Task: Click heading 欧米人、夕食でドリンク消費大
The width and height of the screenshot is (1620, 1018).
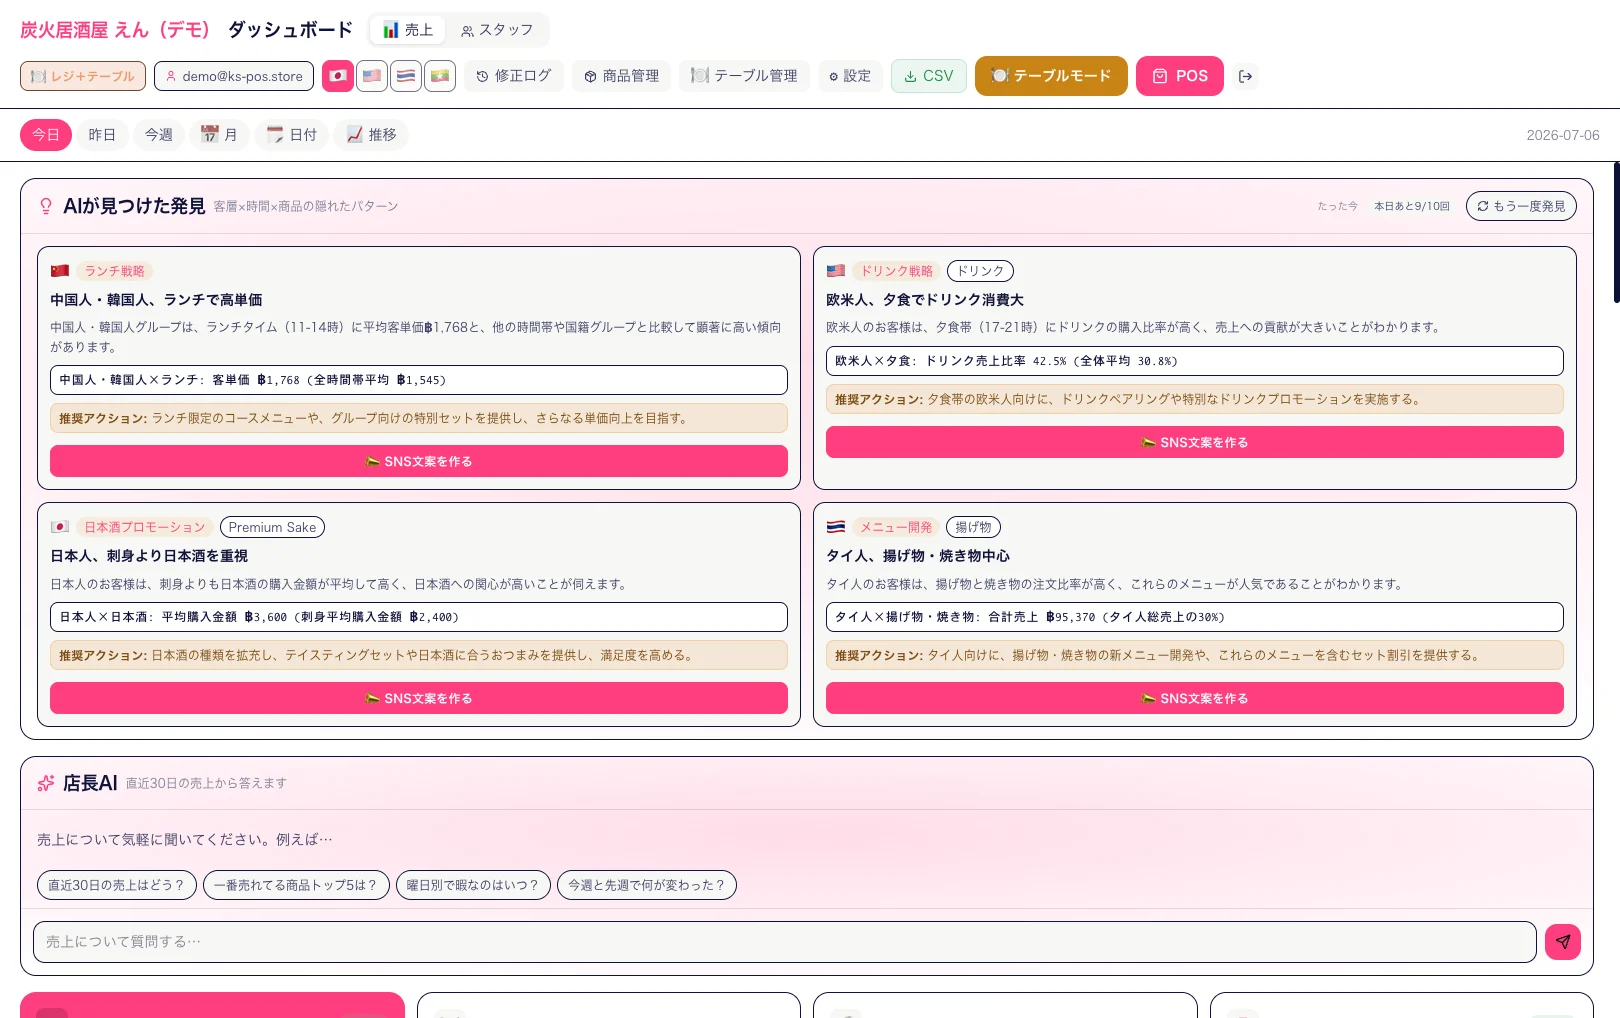Action: (925, 300)
